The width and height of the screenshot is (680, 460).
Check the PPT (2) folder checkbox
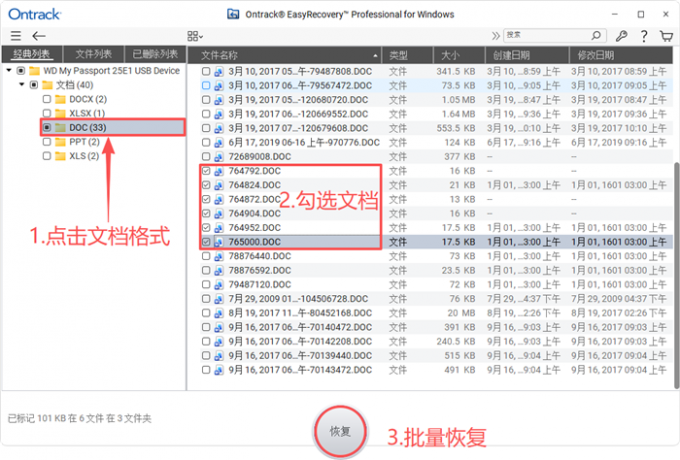(x=47, y=142)
